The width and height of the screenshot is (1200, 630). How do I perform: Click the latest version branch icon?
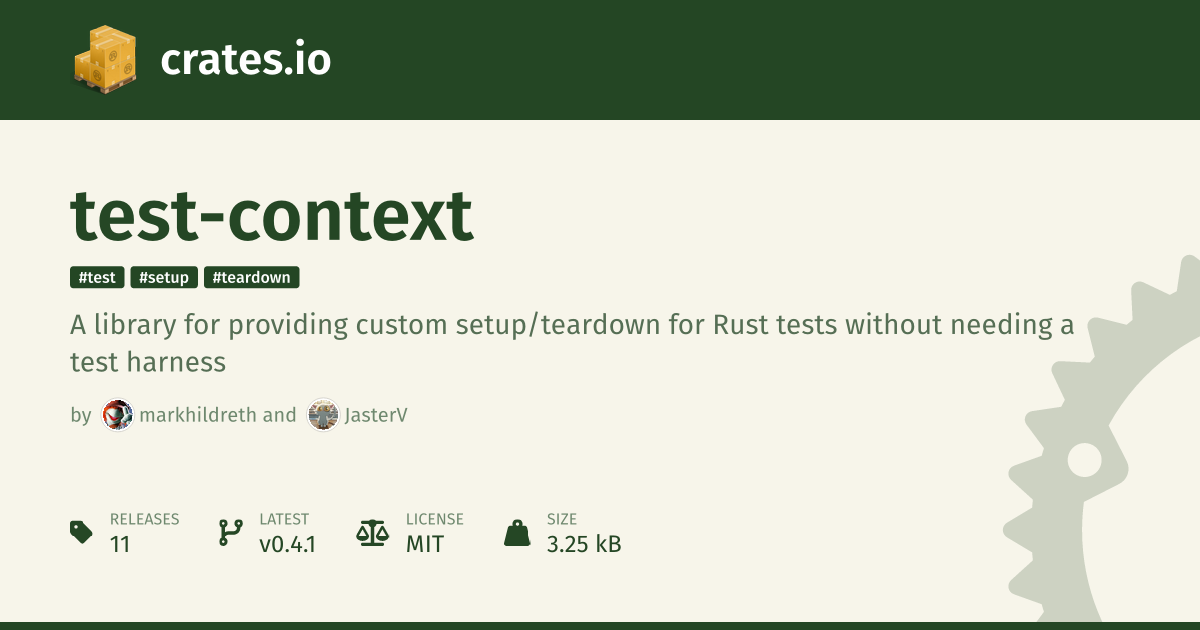tap(230, 532)
